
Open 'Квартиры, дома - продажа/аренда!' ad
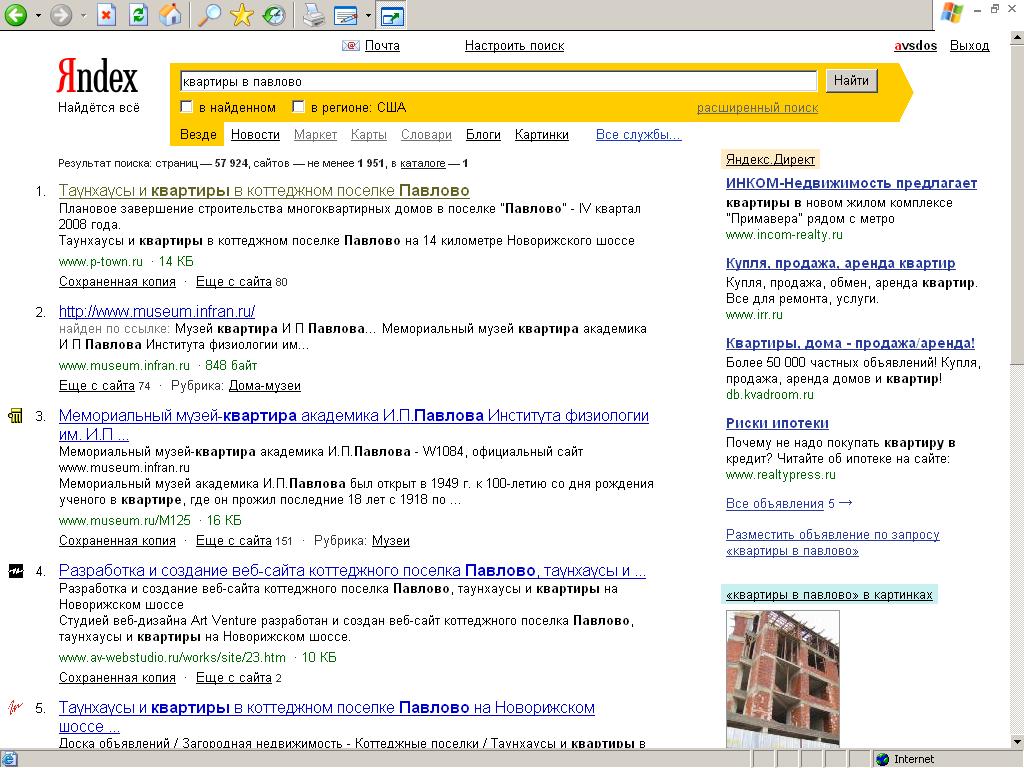coord(850,344)
